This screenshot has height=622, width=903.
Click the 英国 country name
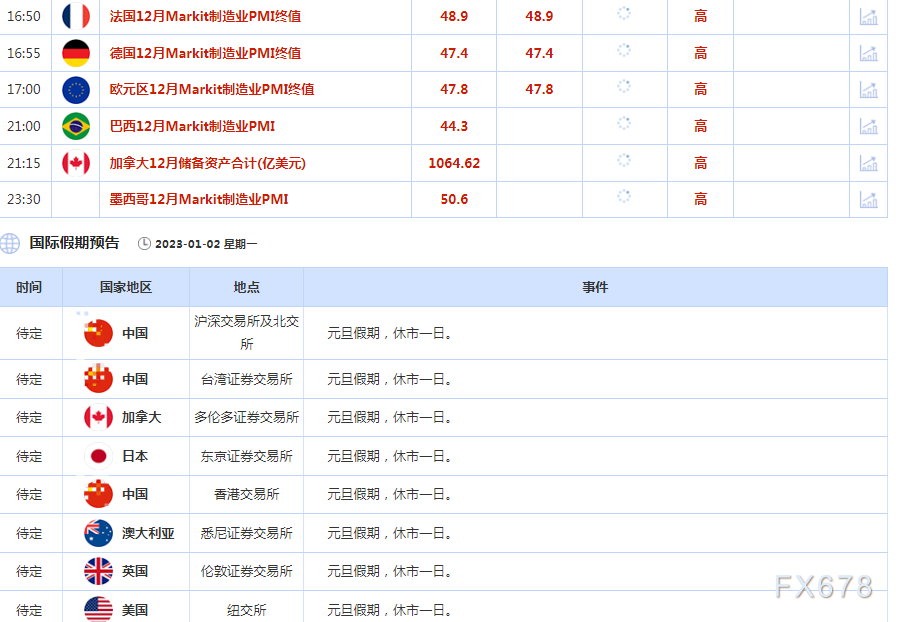(x=135, y=571)
